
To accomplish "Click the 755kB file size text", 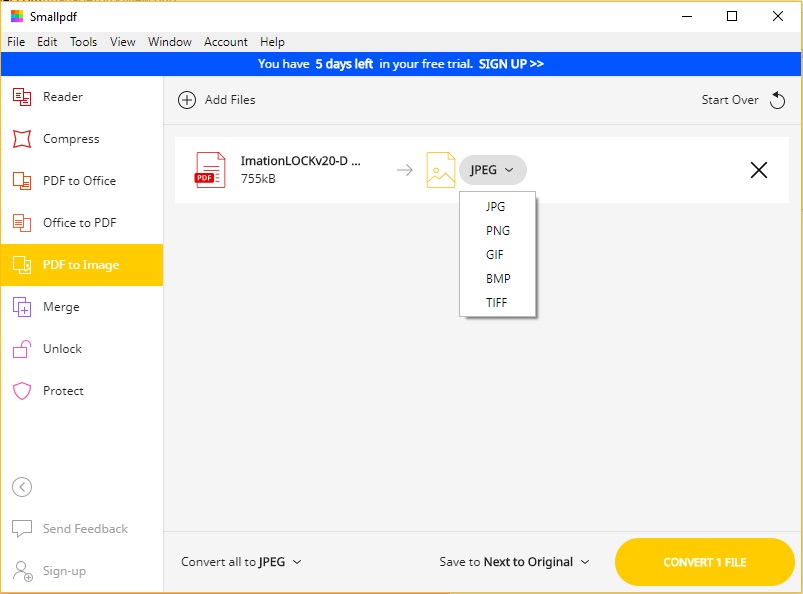I will (x=258, y=179).
